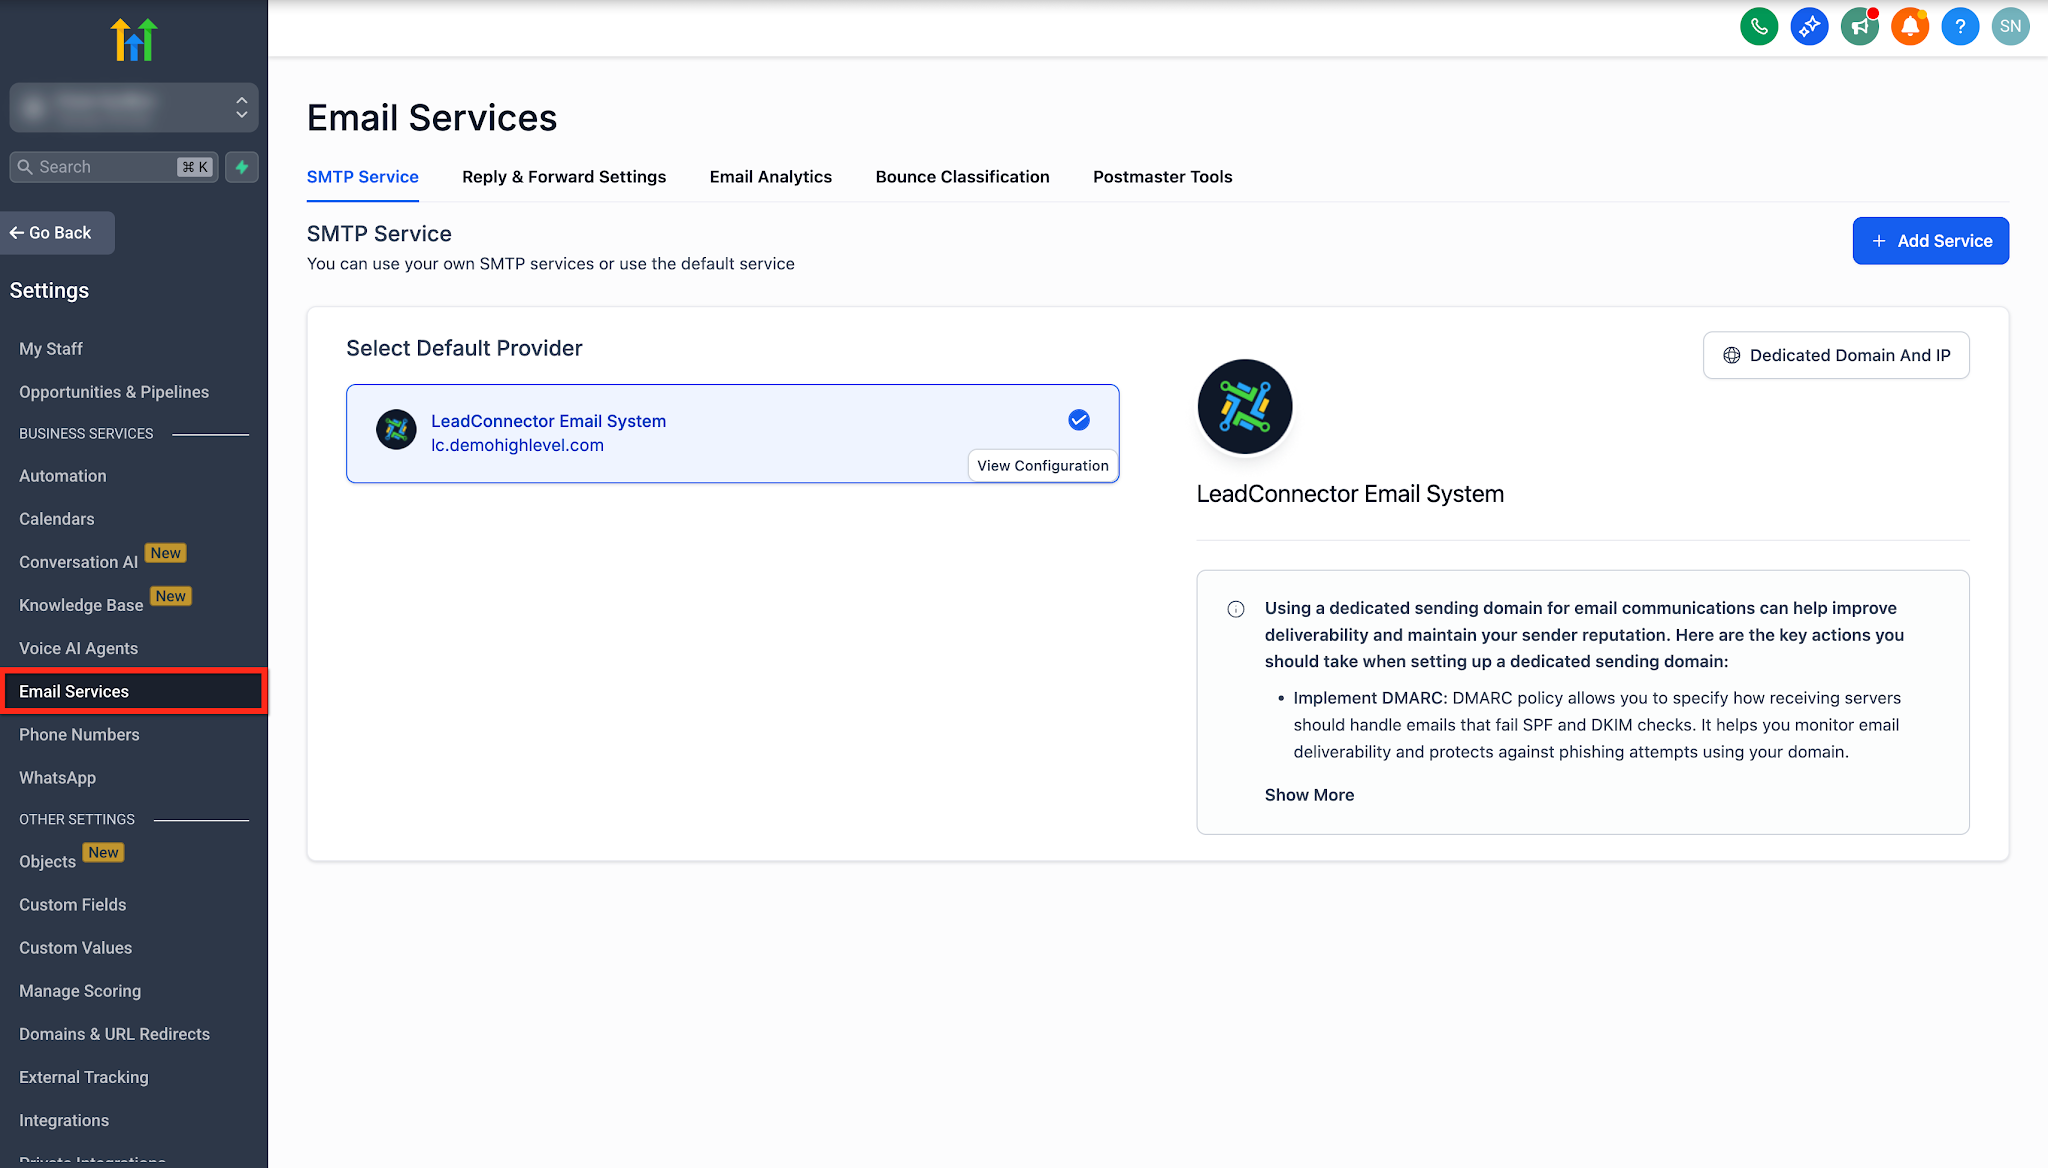Click the info icon in DMARC notice
2048x1168 pixels.
coord(1236,609)
